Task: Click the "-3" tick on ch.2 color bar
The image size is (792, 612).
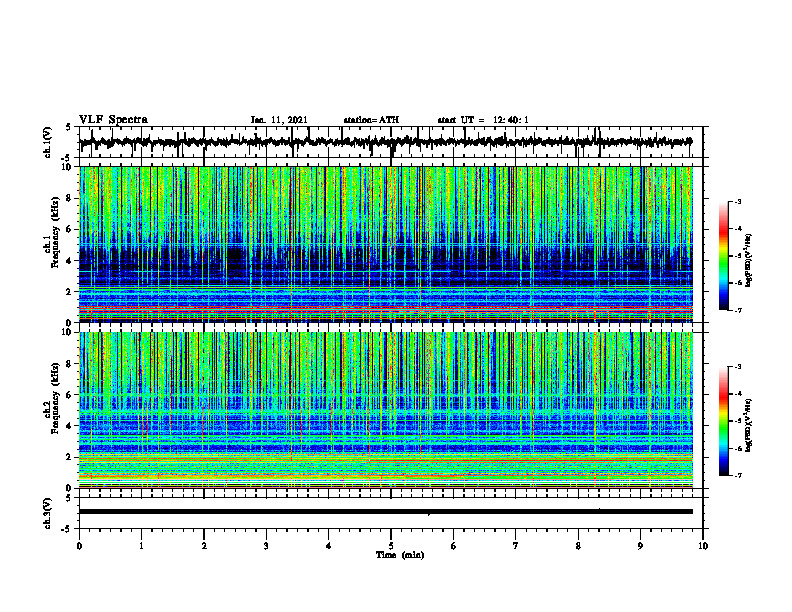Action: (x=738, y=367)
